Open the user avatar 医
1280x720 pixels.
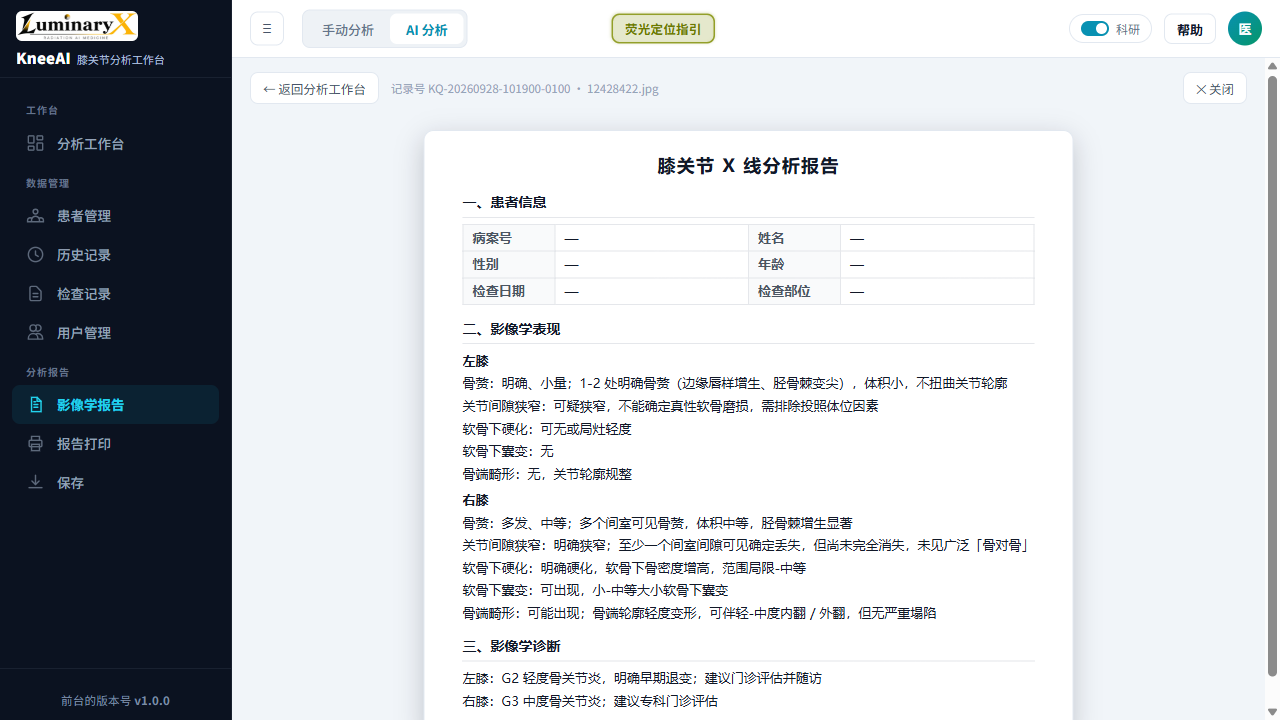1245,29
